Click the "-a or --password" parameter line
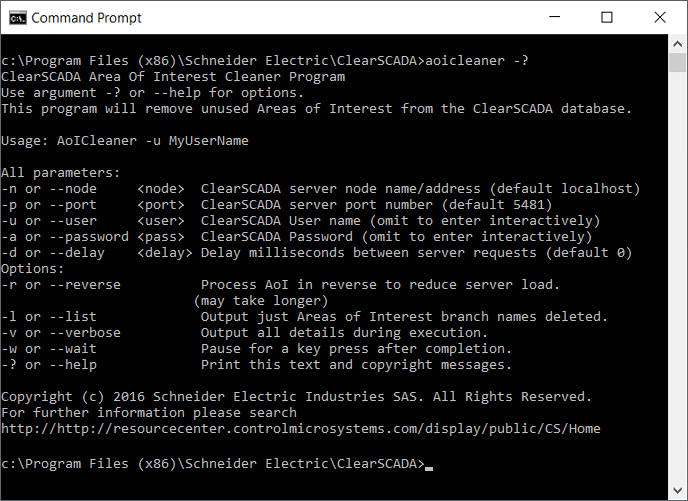The width and height of the screenshot is (688, 501). (x=300, y=237)
